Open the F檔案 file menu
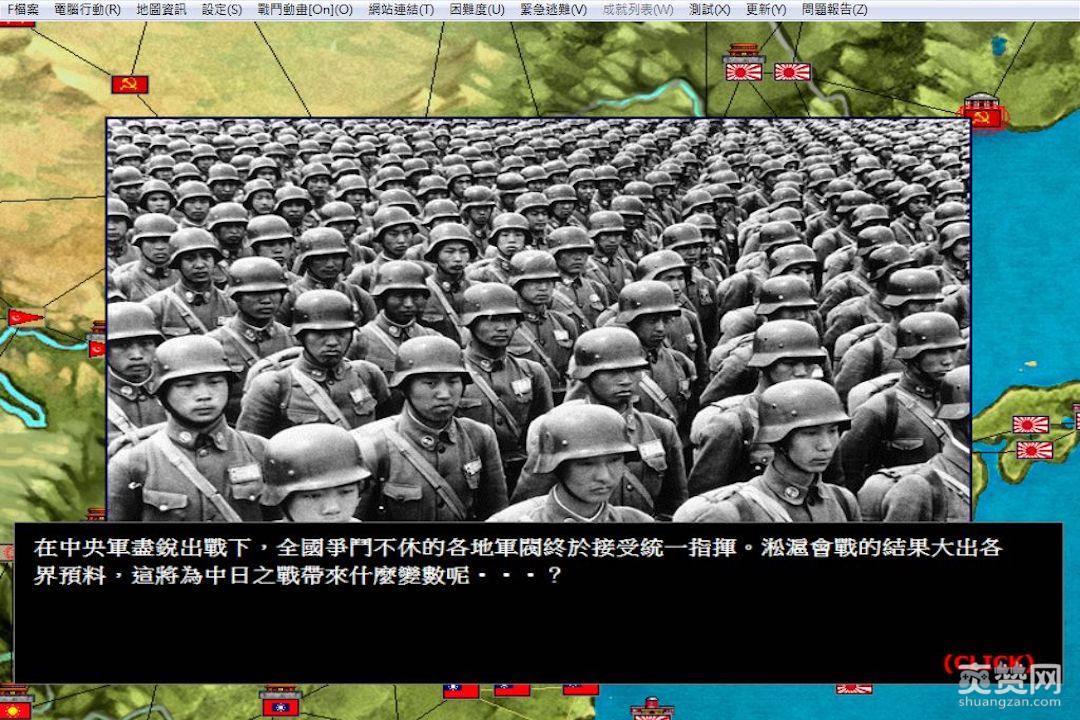1080x720 pixels. point(21,8)
